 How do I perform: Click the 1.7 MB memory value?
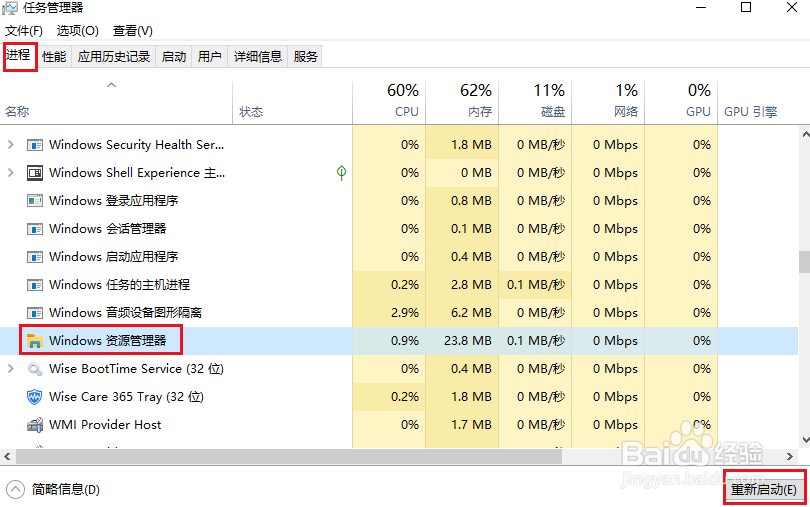(471, 425)
